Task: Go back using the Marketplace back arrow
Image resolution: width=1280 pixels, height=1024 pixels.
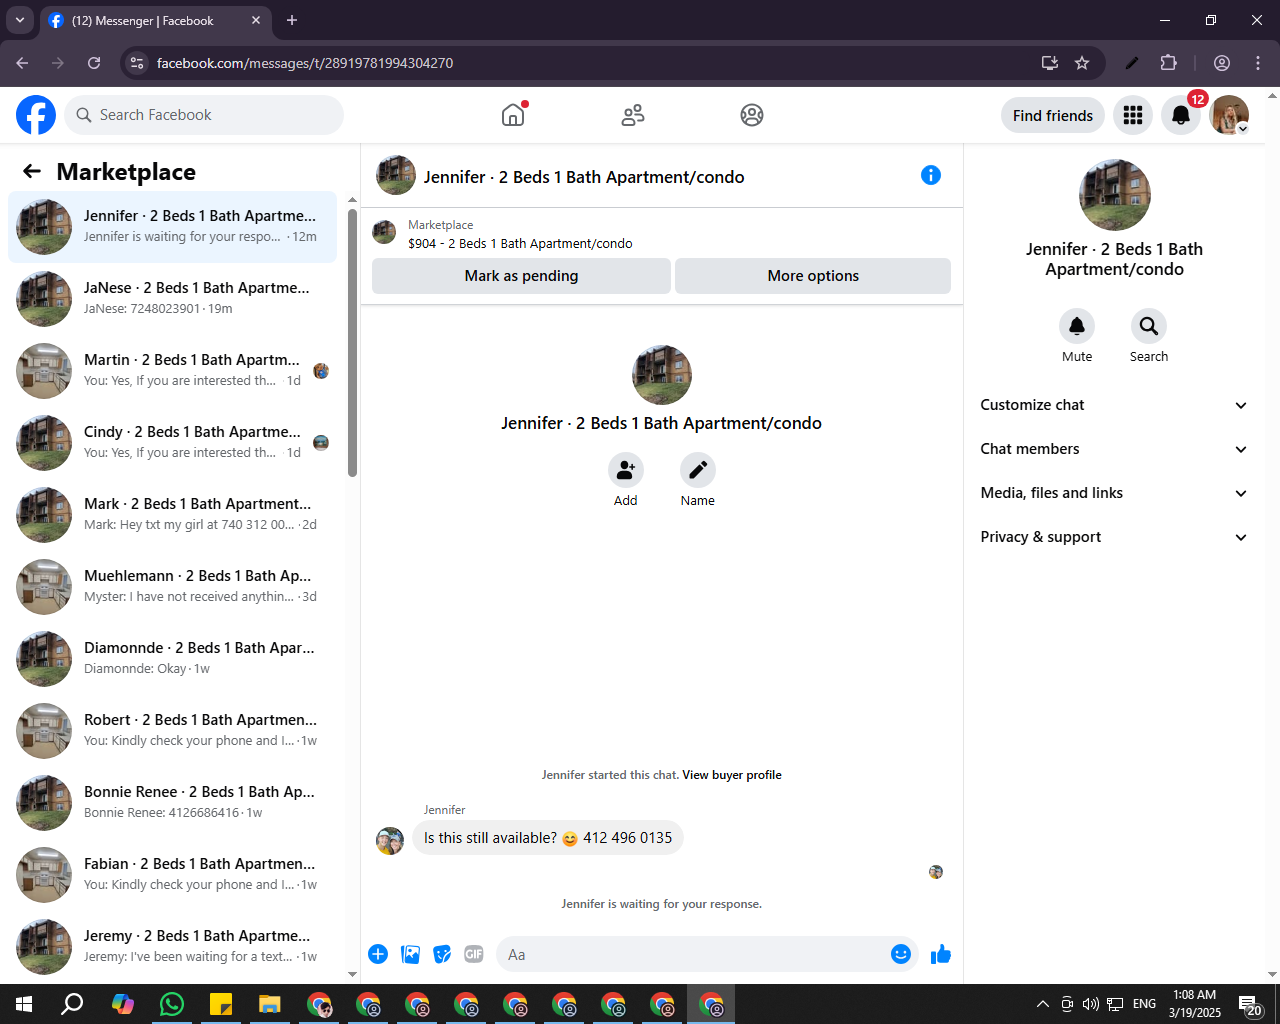Action: (32, 171)
